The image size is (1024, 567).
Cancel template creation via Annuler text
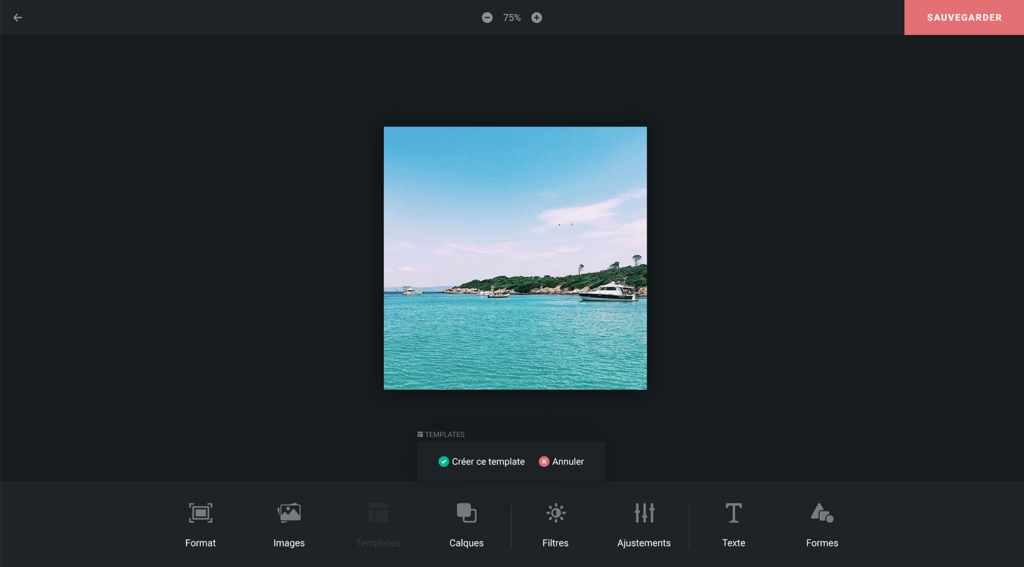point(568,462)
